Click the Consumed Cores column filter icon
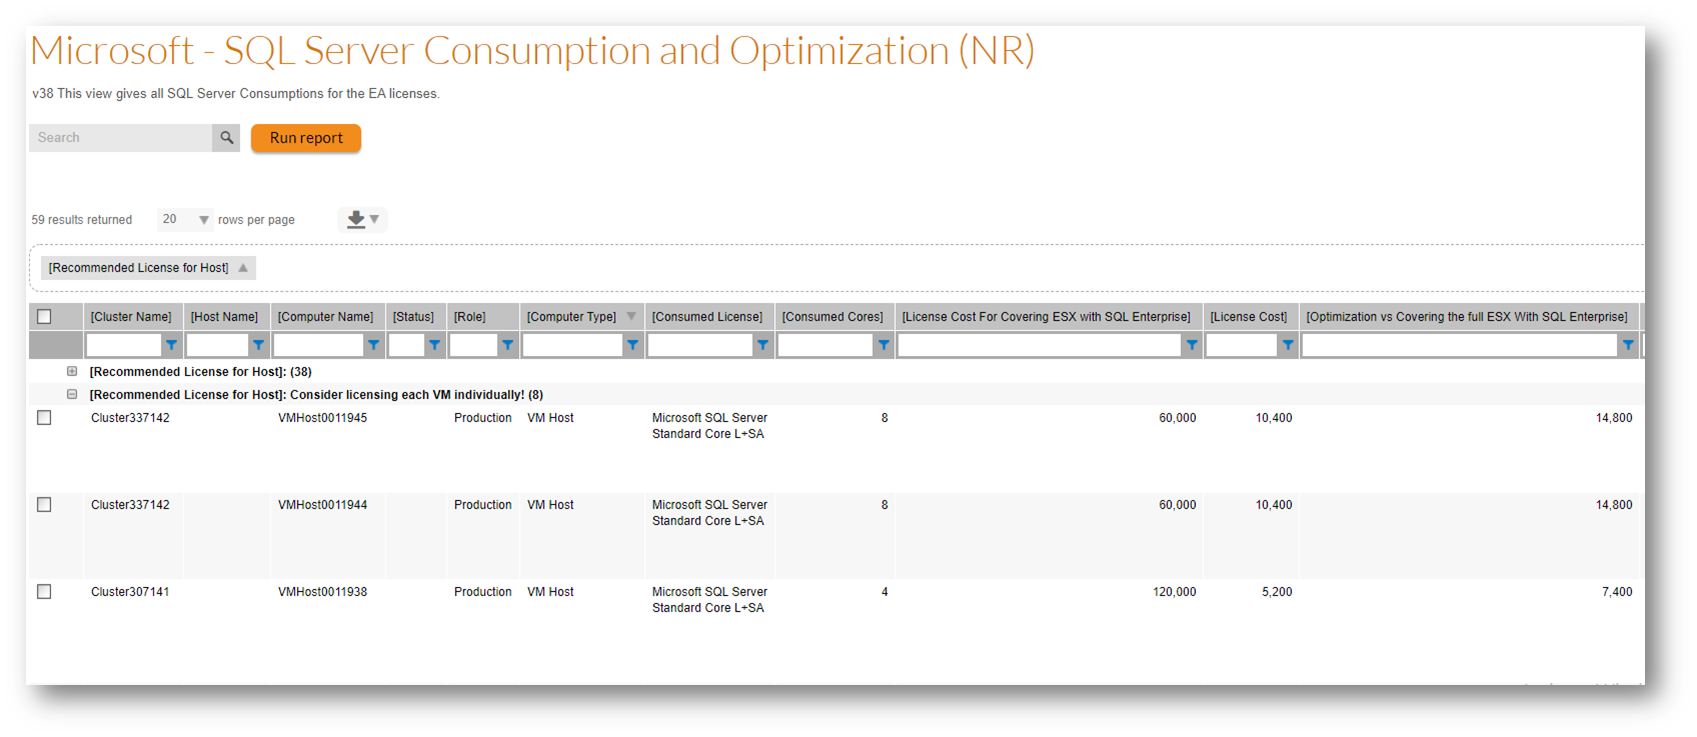This screenshot has height=737, width=1697. click(883, 345)
